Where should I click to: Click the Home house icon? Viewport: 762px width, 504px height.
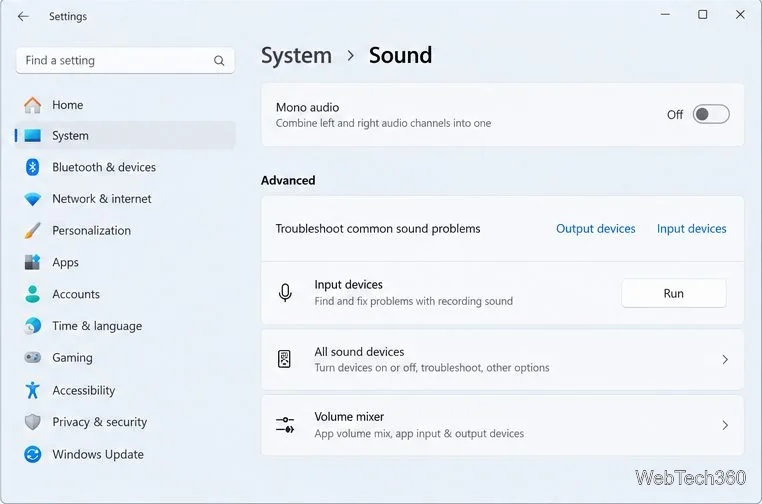[33, 105]
